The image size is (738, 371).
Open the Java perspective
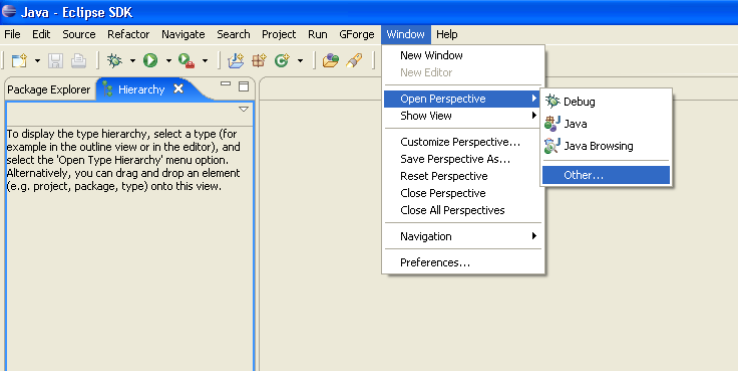pyautogui.click(x=606, y=124)
